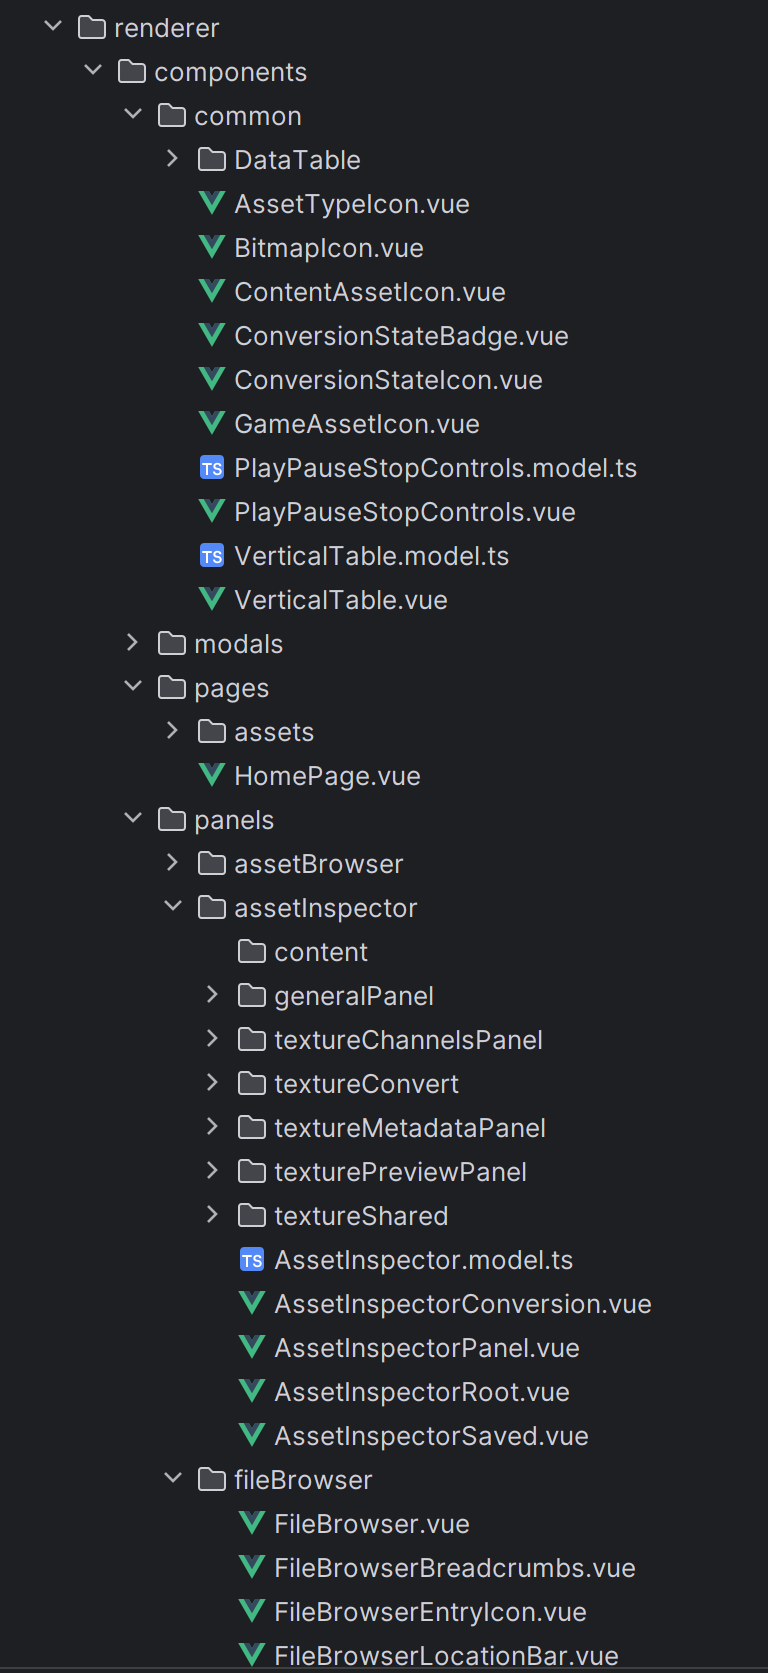Click the folder icon beside content

[x=252, y=952]
